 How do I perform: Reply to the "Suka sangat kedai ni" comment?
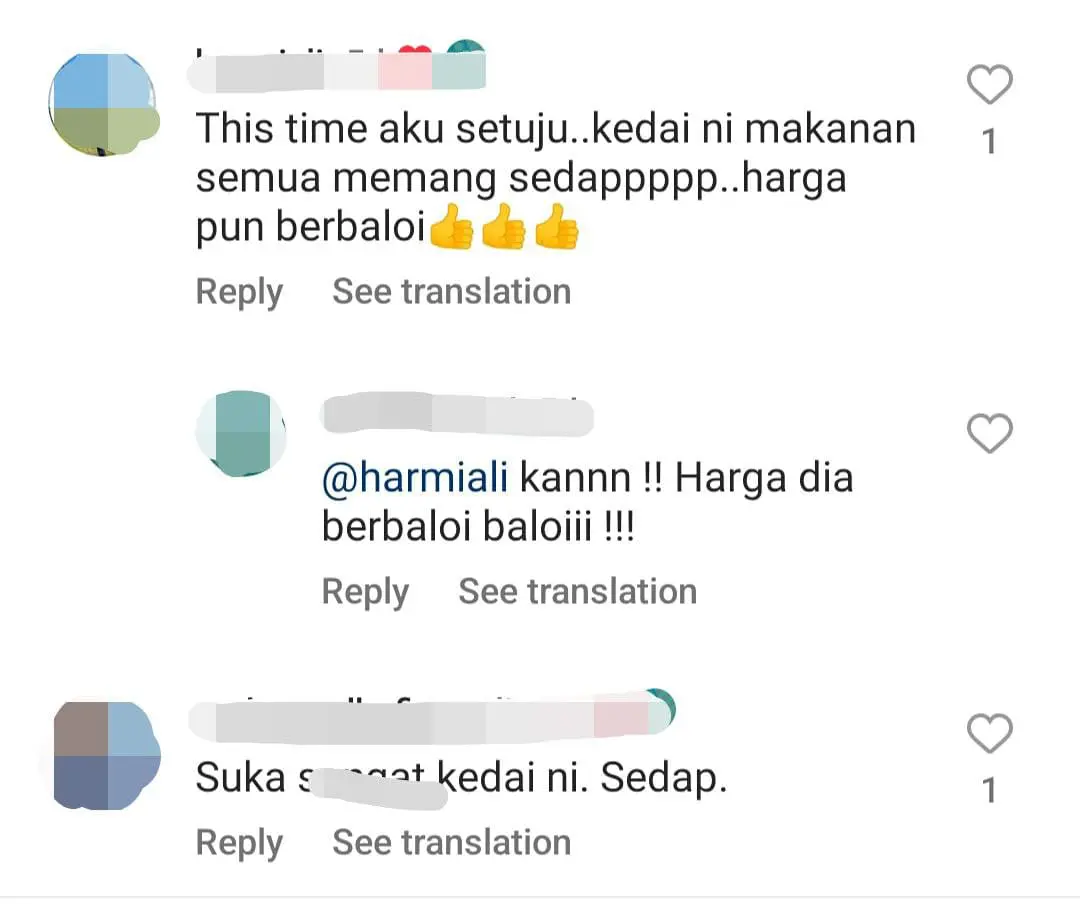click(239, 842)
